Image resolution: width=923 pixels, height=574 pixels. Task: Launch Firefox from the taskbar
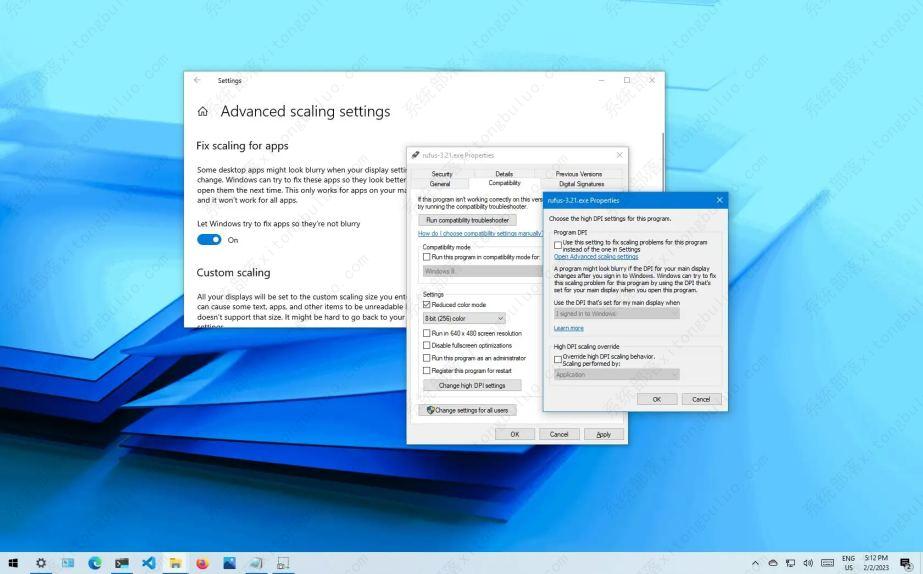(x=202, y=563)
